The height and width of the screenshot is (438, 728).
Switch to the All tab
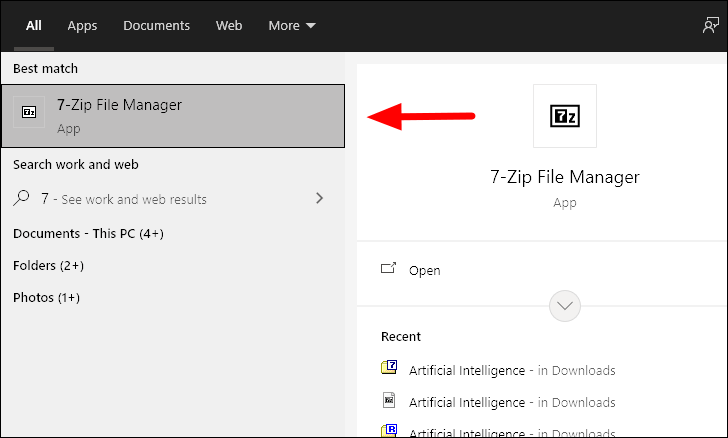(x=33, y=26)
